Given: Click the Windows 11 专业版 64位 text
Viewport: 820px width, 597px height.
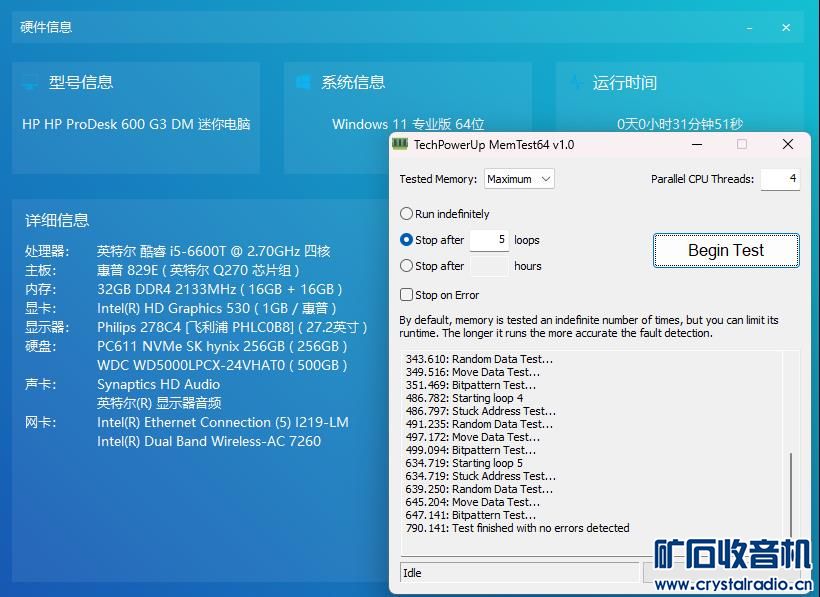Looking at the screenshot, I should coord(408,124).
